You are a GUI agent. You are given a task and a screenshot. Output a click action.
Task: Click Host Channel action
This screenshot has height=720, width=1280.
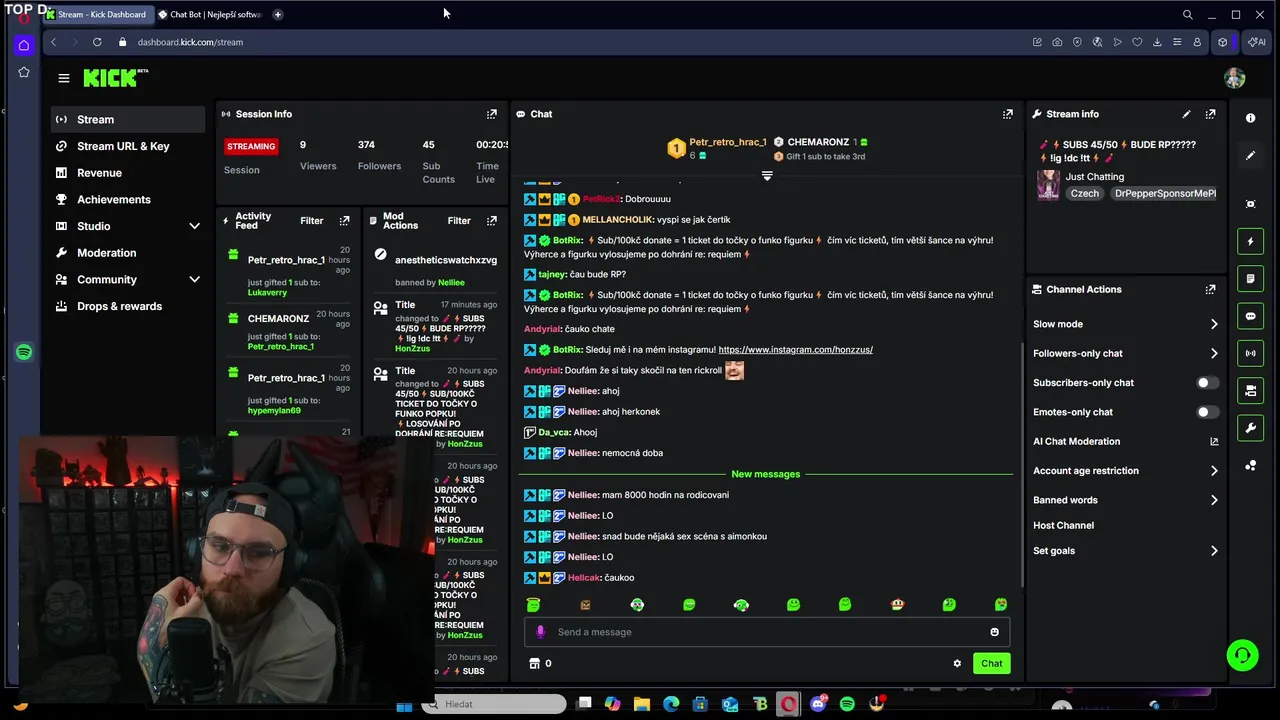pos(1063,525)
